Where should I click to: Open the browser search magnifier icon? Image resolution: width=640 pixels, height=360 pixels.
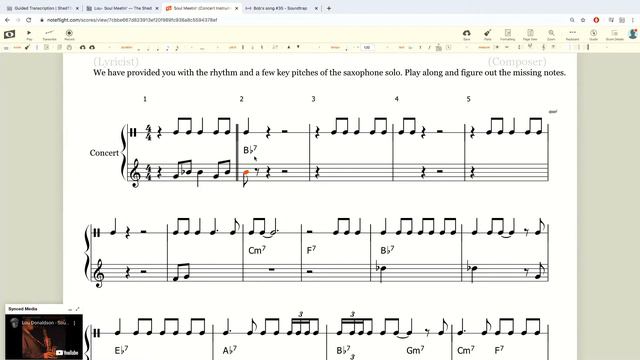tap(572, 20)
